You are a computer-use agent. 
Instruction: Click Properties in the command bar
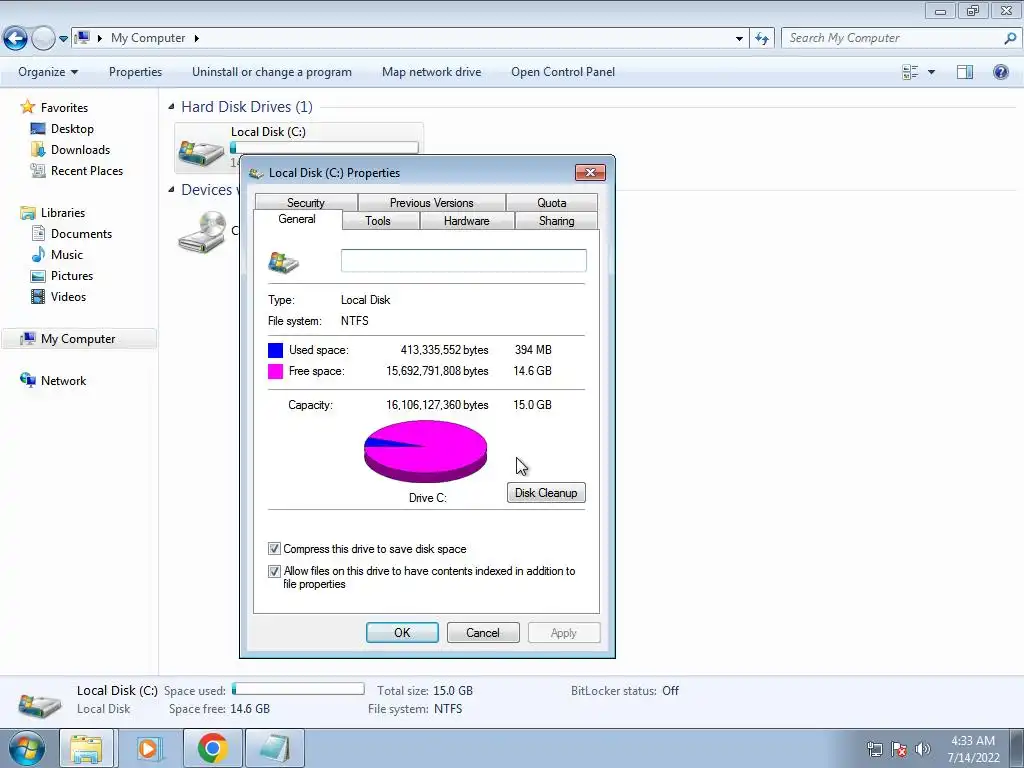click(x=135, y=72)
